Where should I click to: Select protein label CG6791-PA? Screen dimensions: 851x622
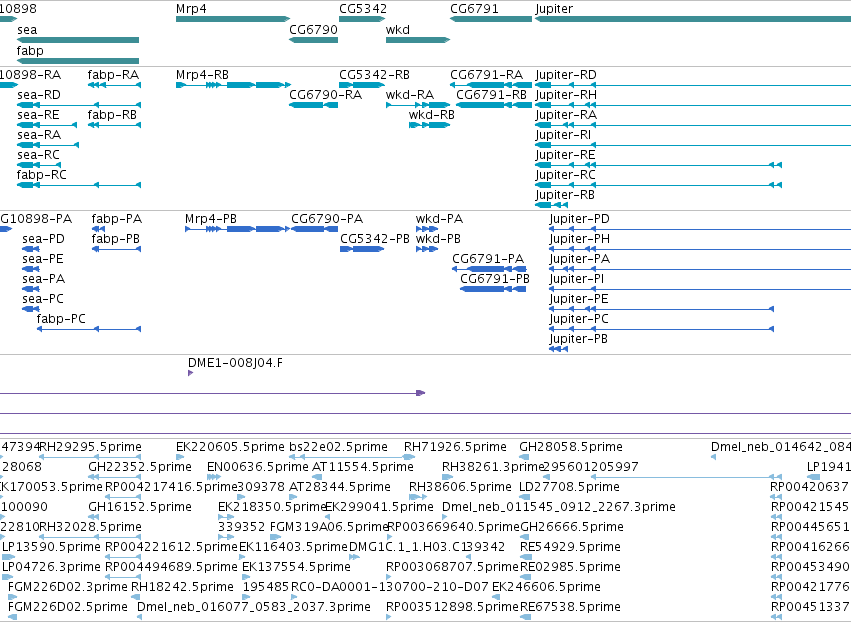click(x=488, y=259)
